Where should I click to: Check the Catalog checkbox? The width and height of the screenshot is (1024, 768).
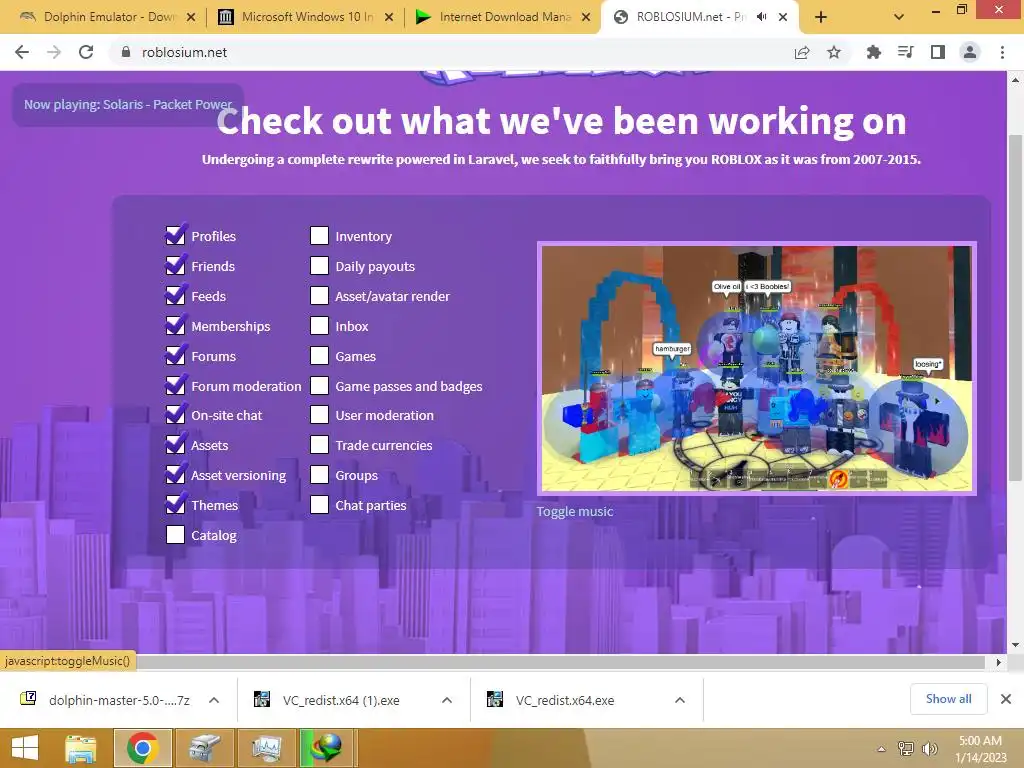(175, 535)
